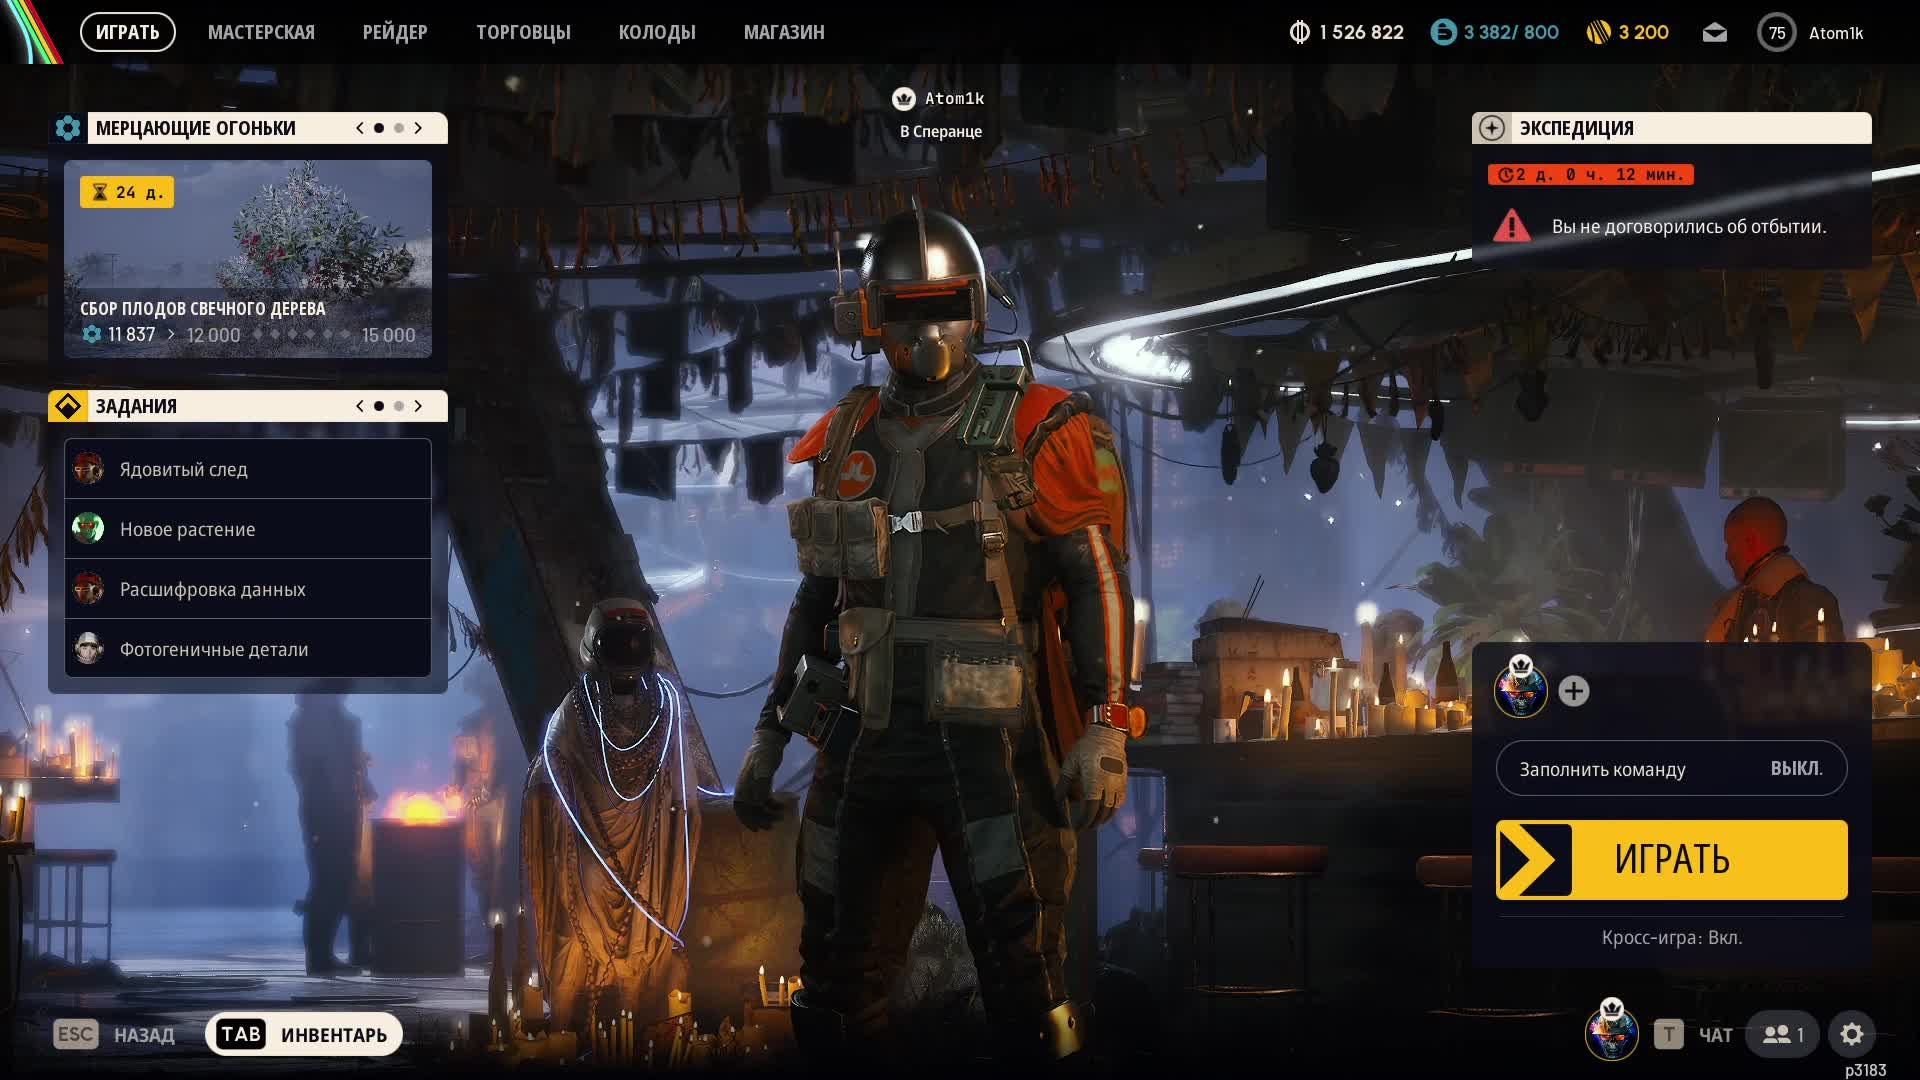Open inventory with the TAB Инвентарь button

(x=304, y=1034)
